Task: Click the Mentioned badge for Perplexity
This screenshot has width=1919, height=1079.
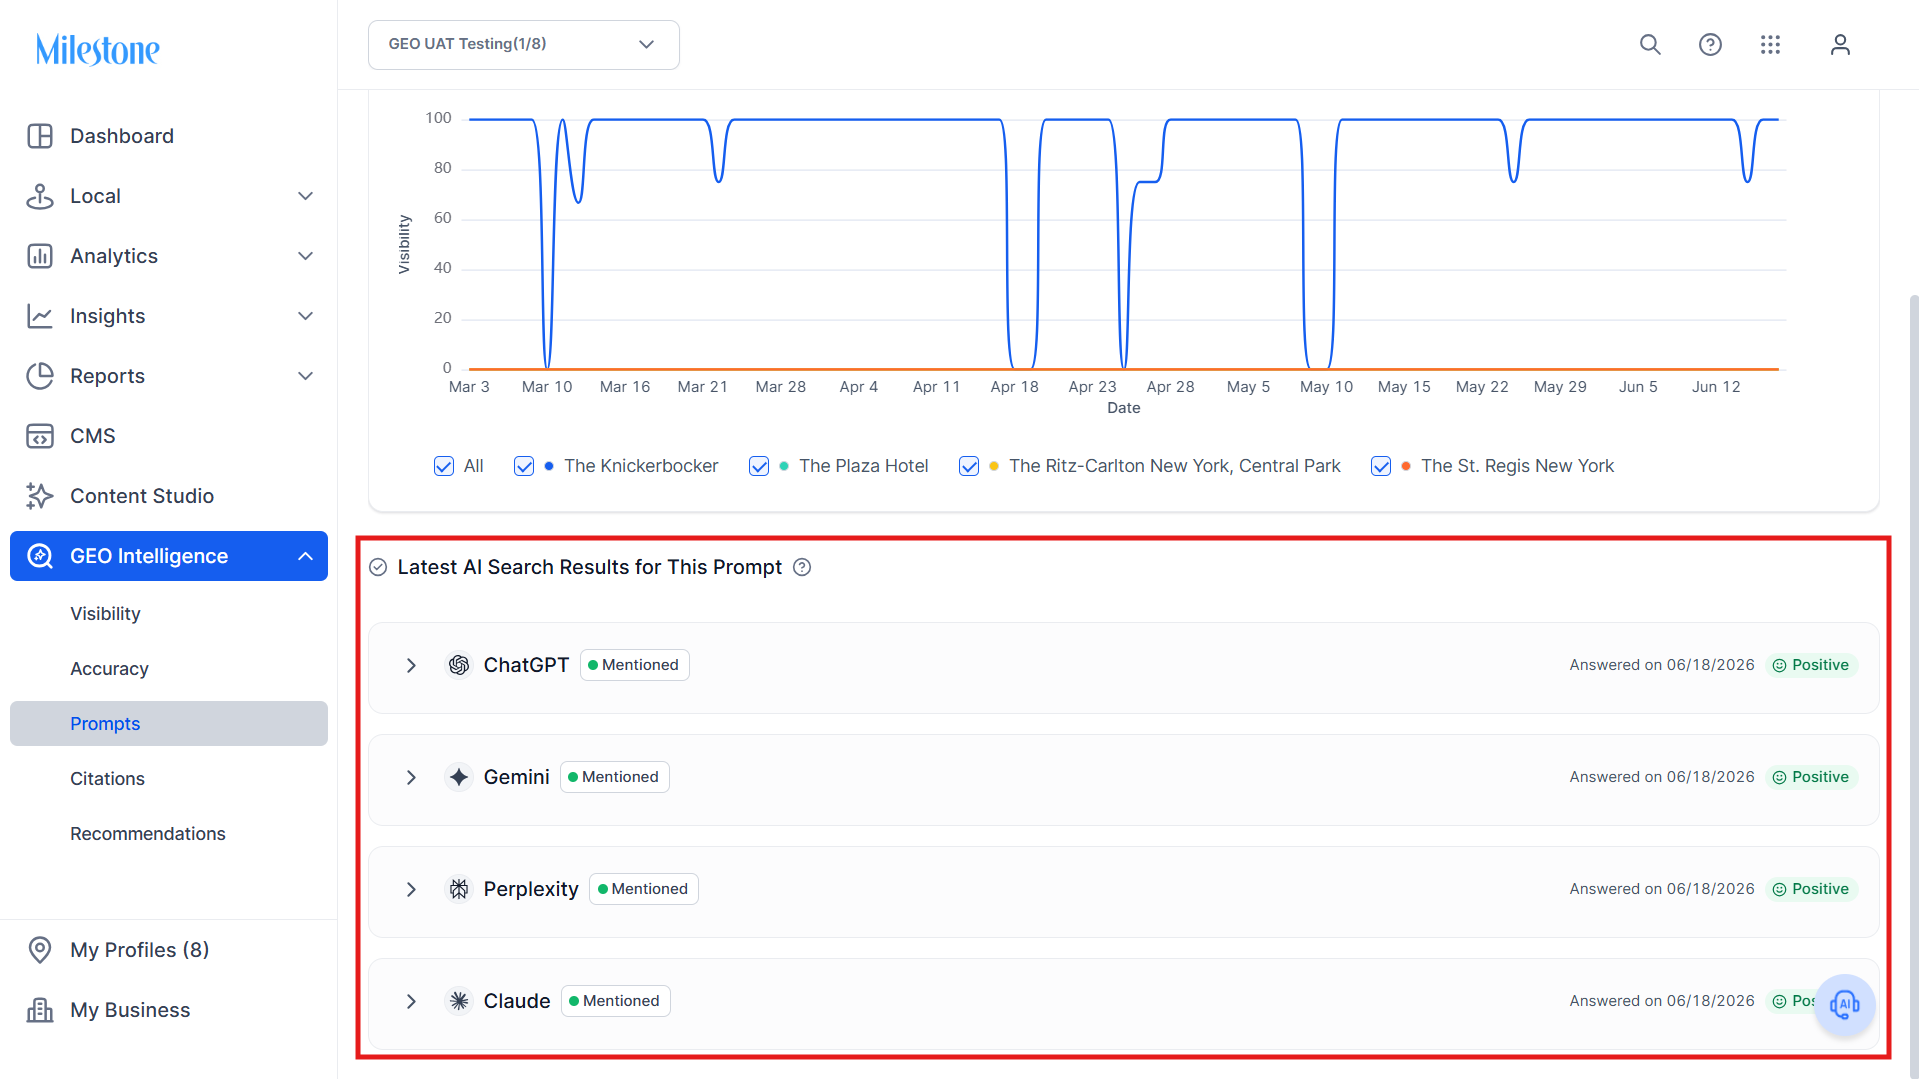Action: 644,889
